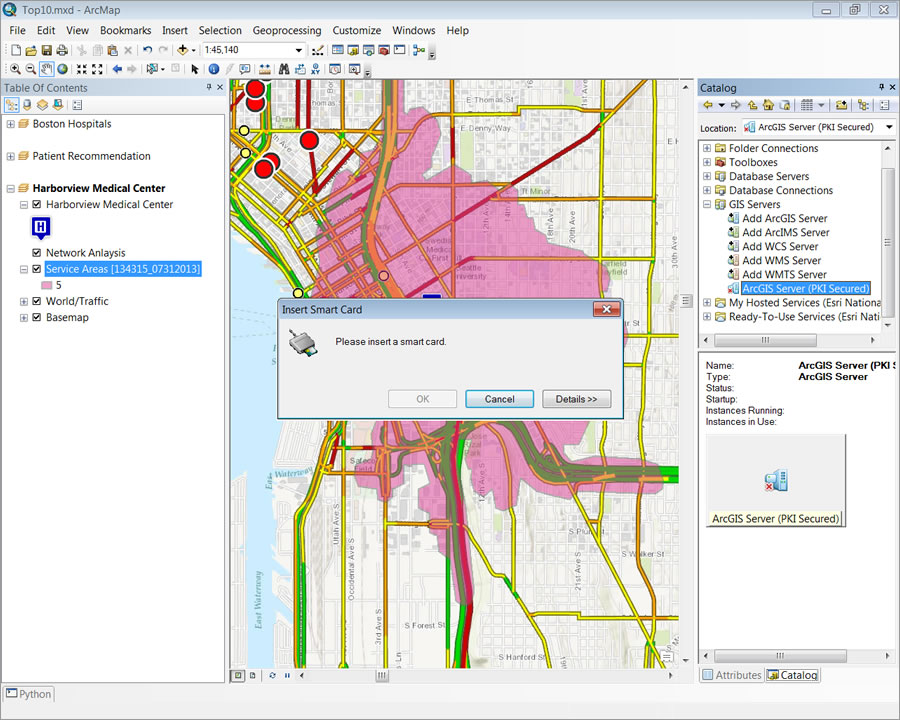This screenshot has height=720, width=900.
Task: Click the Details button in the dialog
Action: click(x=577, y=398)
